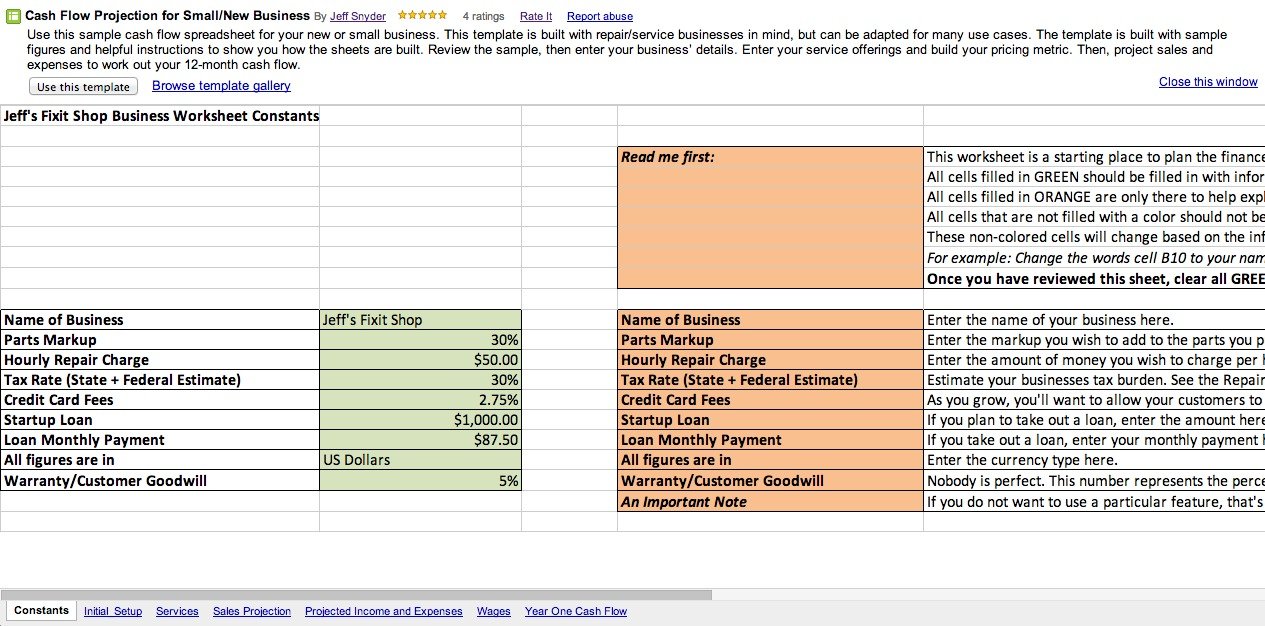1265x626 pixels.
Task: Click Close this window link
Action: (1208, 82)
